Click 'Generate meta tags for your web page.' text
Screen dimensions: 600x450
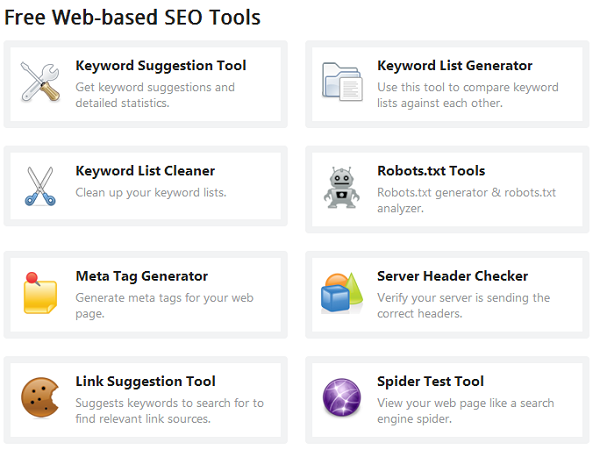pos(164,305)
